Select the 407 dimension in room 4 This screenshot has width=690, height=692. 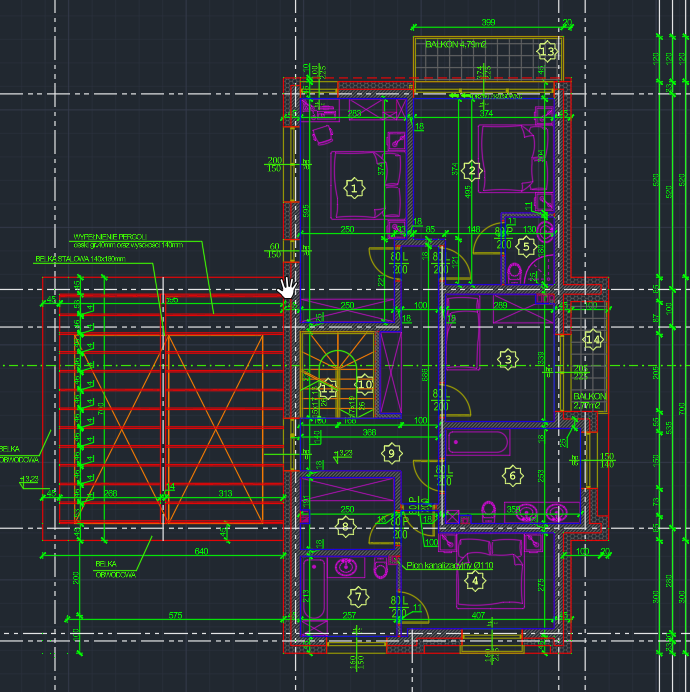point(478,614)
